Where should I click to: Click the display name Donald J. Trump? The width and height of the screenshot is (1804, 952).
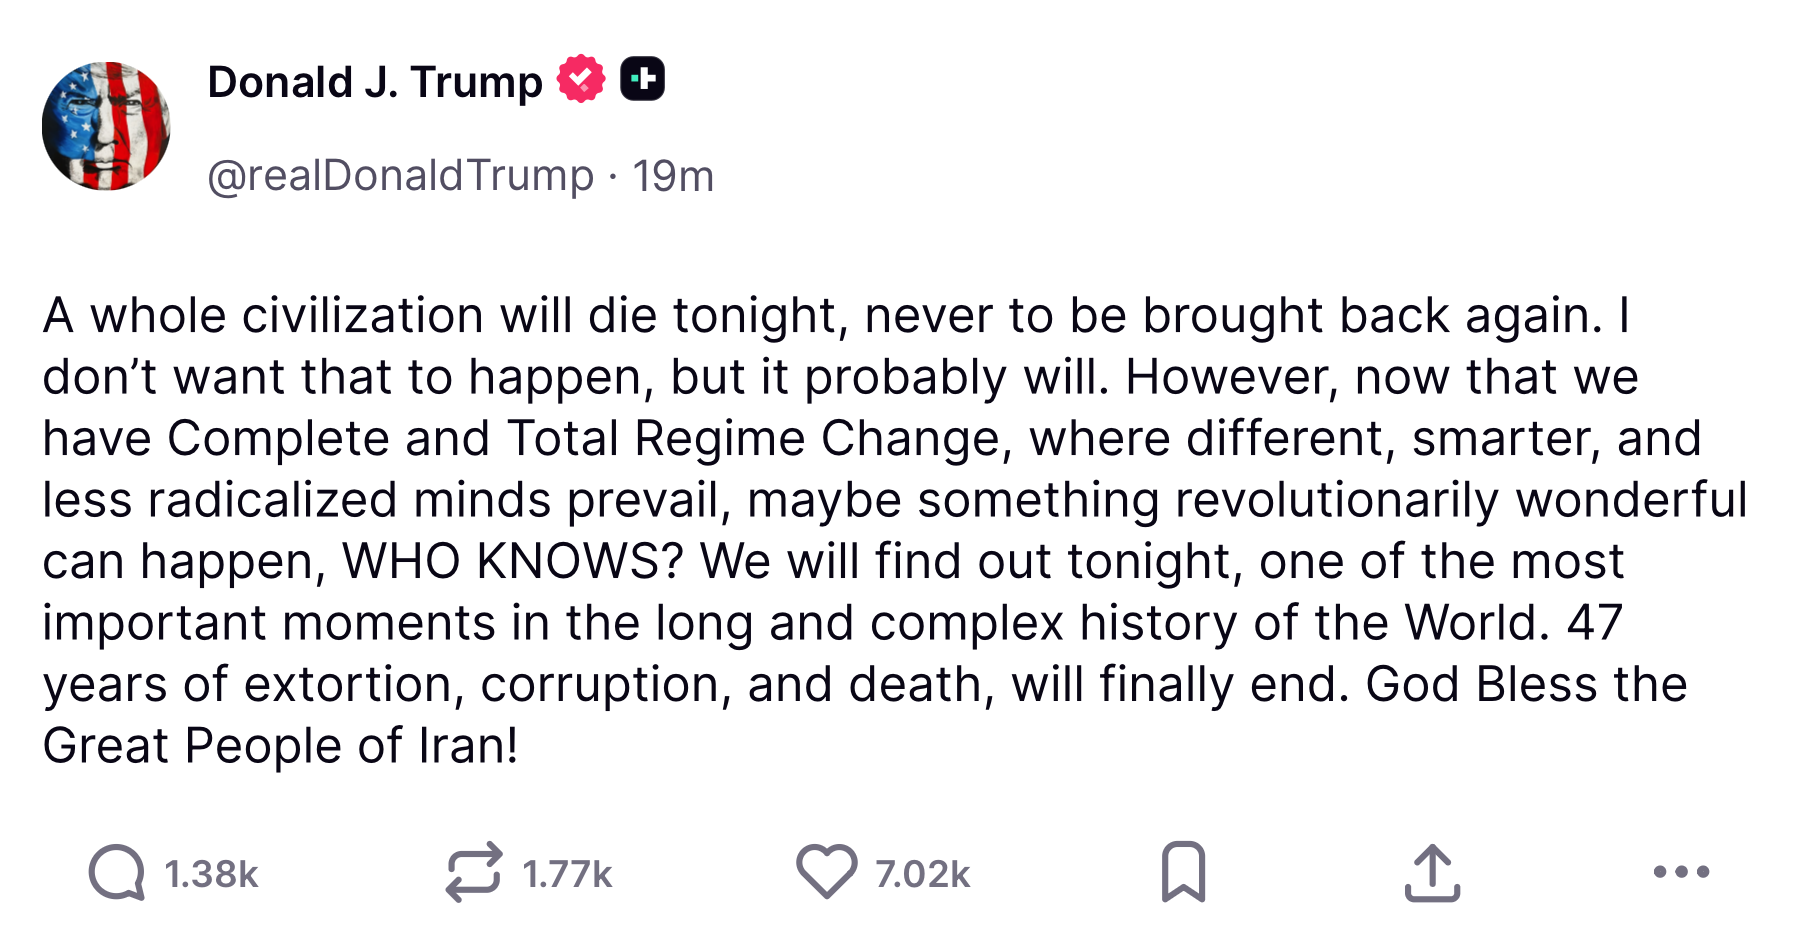[x=374, y=82]
